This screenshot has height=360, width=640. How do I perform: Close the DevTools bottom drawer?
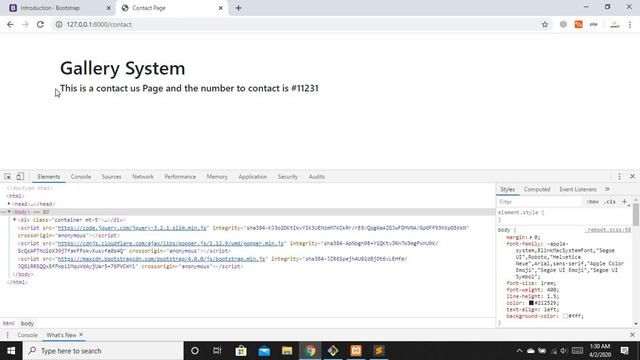coord(632,335)
